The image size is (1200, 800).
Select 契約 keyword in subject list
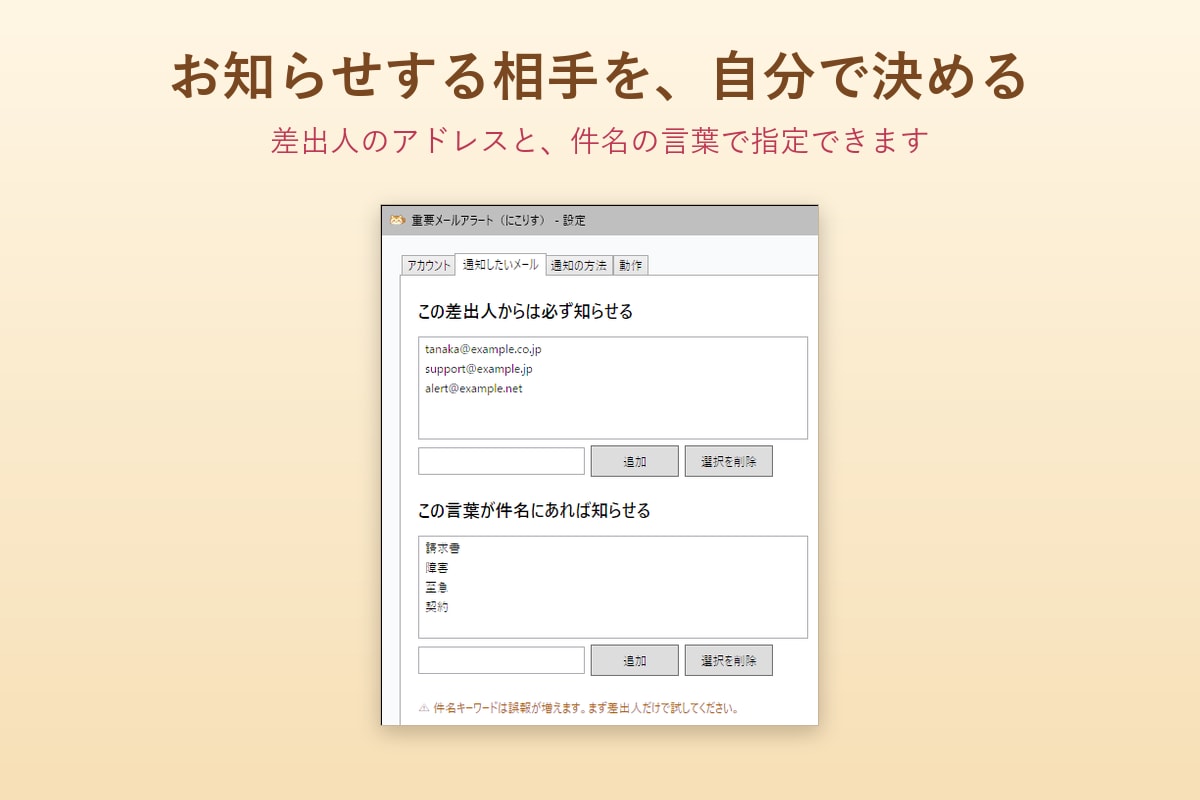click(x=436, y=607)
